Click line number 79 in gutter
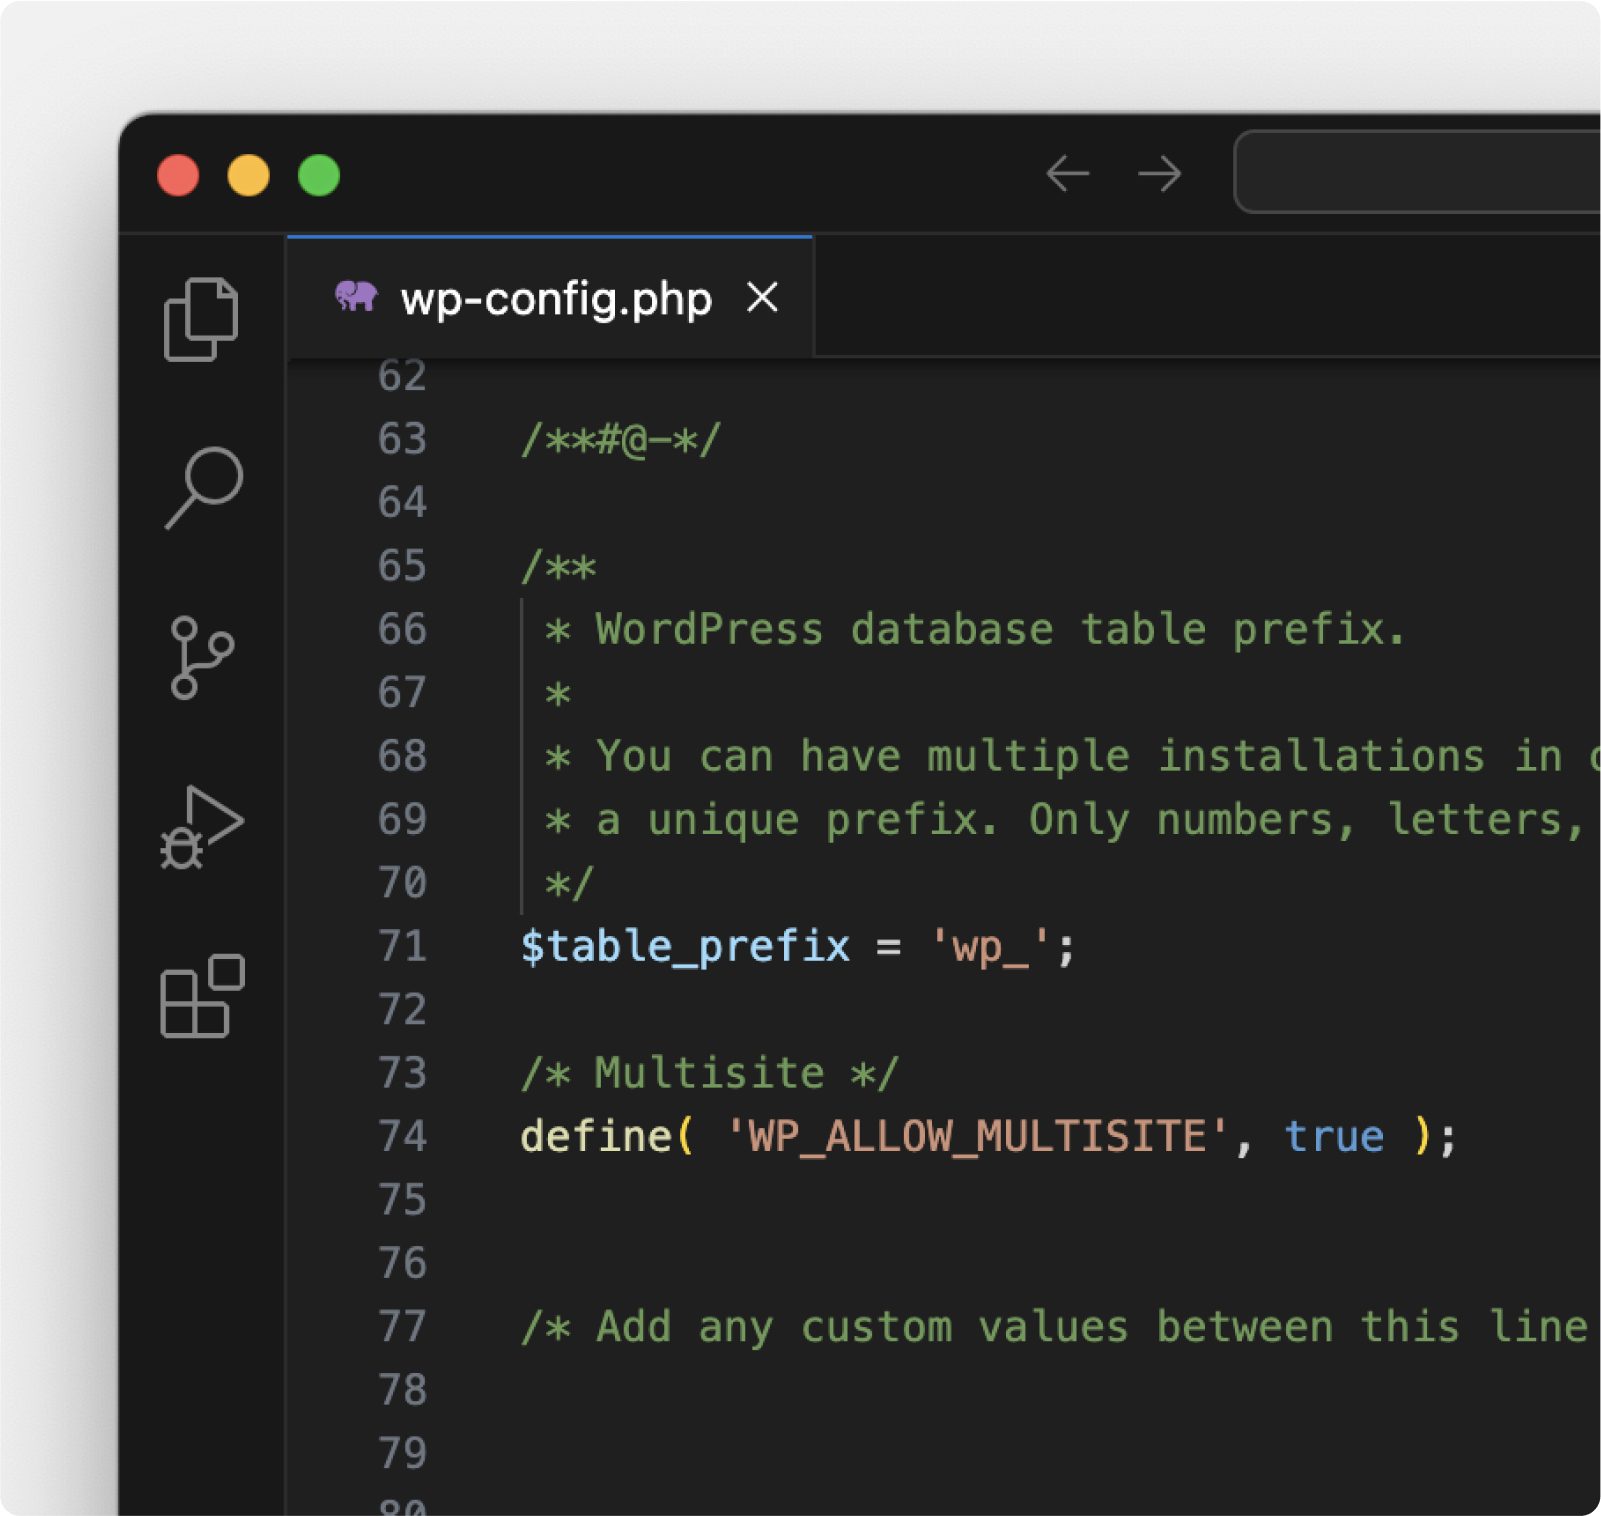 (x=402, y=1453)
